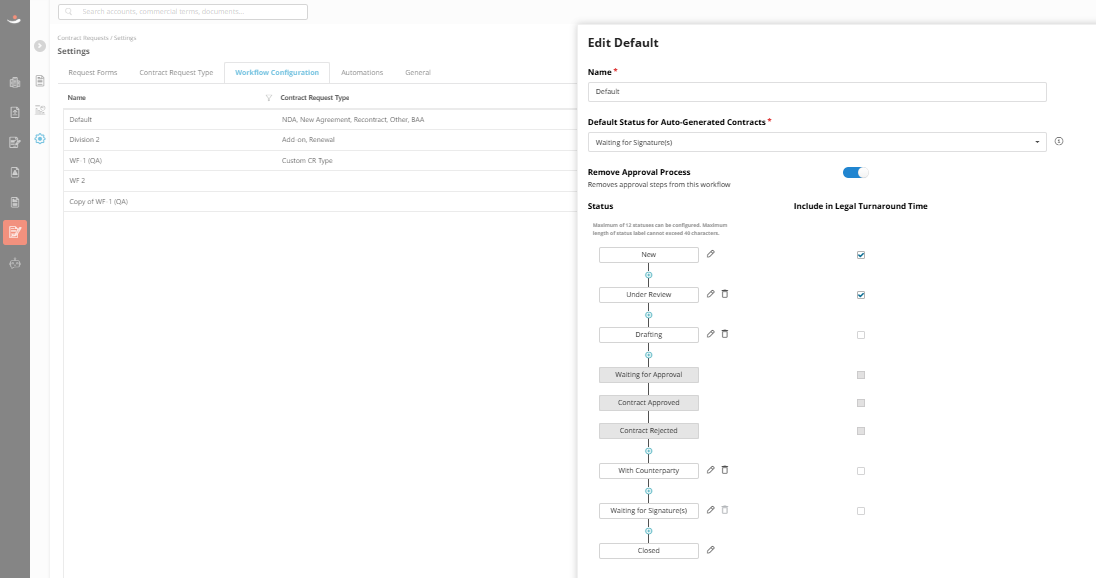Click the filter icon on the Name column
The height and width of the screenshot is (578, 1096).
click(x=268, y=98)
